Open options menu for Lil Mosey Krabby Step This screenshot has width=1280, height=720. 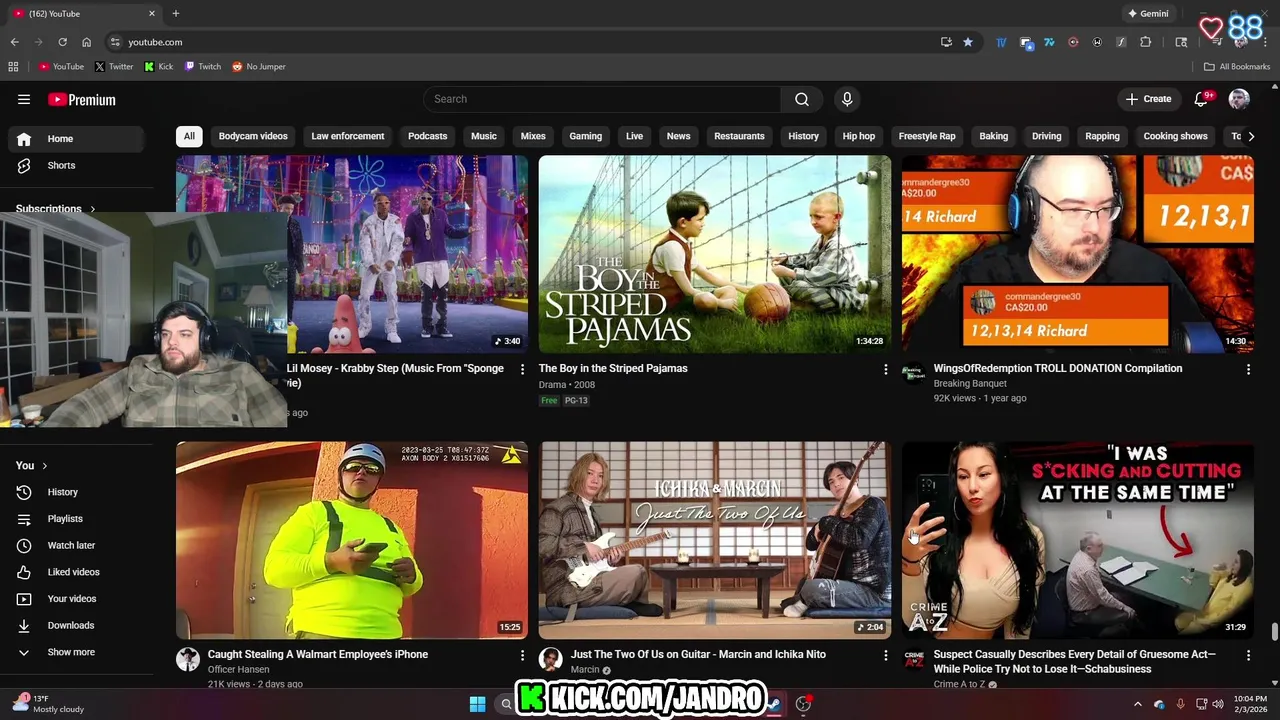pyautogui.click(x=522, y=369)
